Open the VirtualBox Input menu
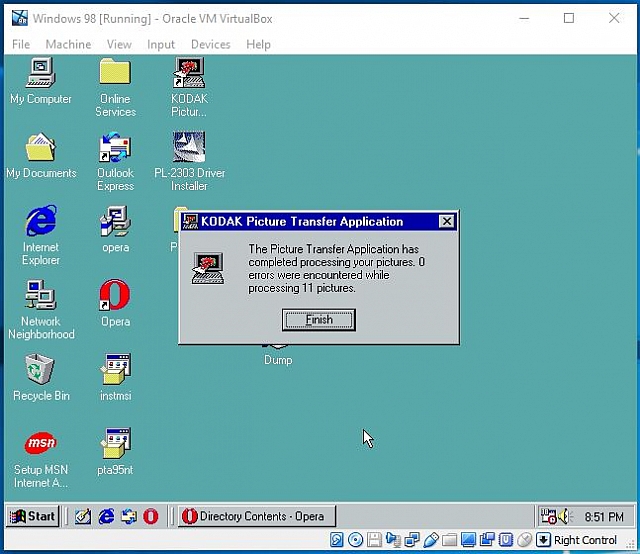Image resolution: width=640 pixels, height=554 pixels. [x=161, y=44]
